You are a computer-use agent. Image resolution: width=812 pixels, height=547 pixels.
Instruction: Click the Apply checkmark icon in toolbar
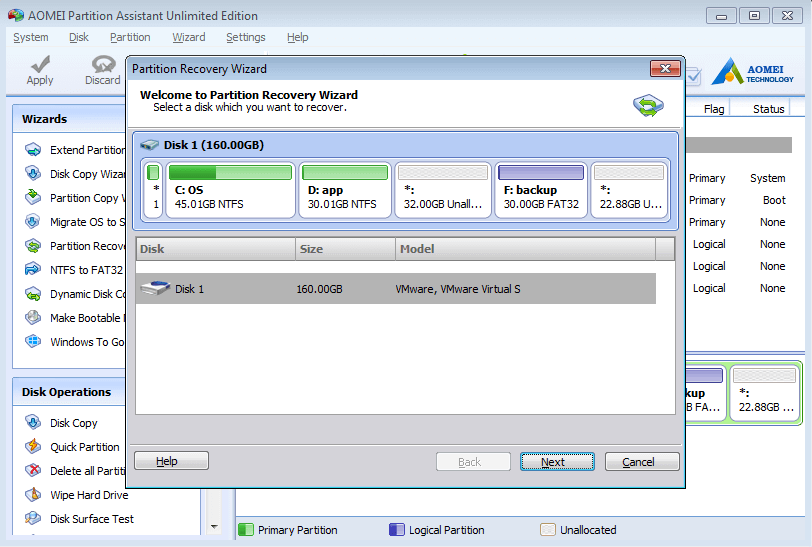[40, 64]
